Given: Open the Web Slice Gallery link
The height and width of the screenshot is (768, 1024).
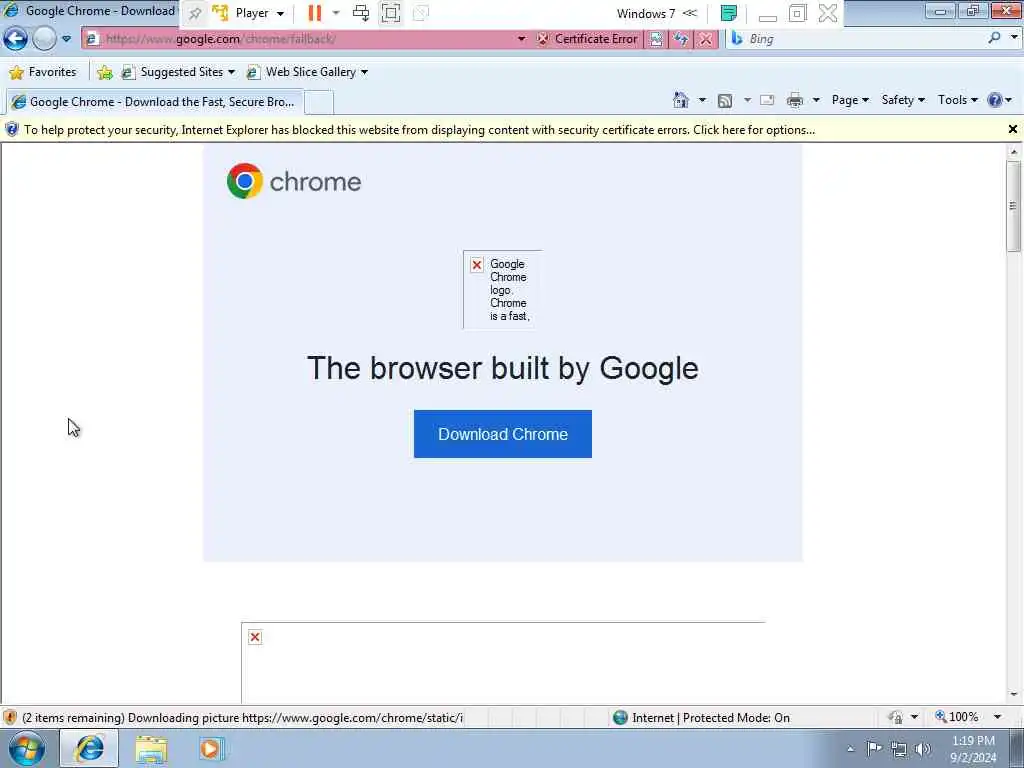Looking at the screenshot, I should (307, 72).
